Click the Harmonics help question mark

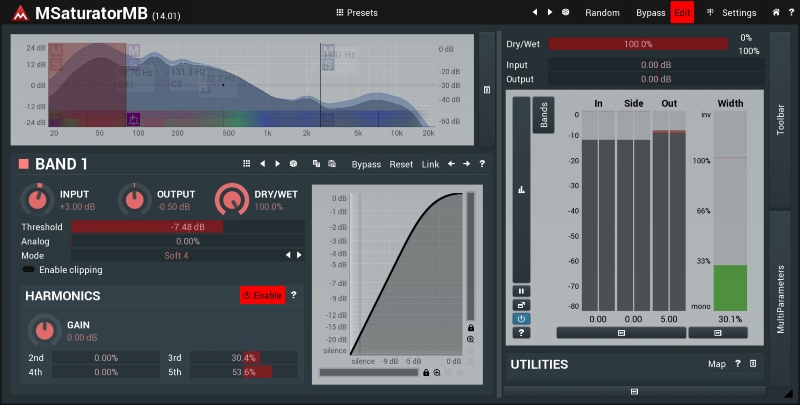(293, 296)
